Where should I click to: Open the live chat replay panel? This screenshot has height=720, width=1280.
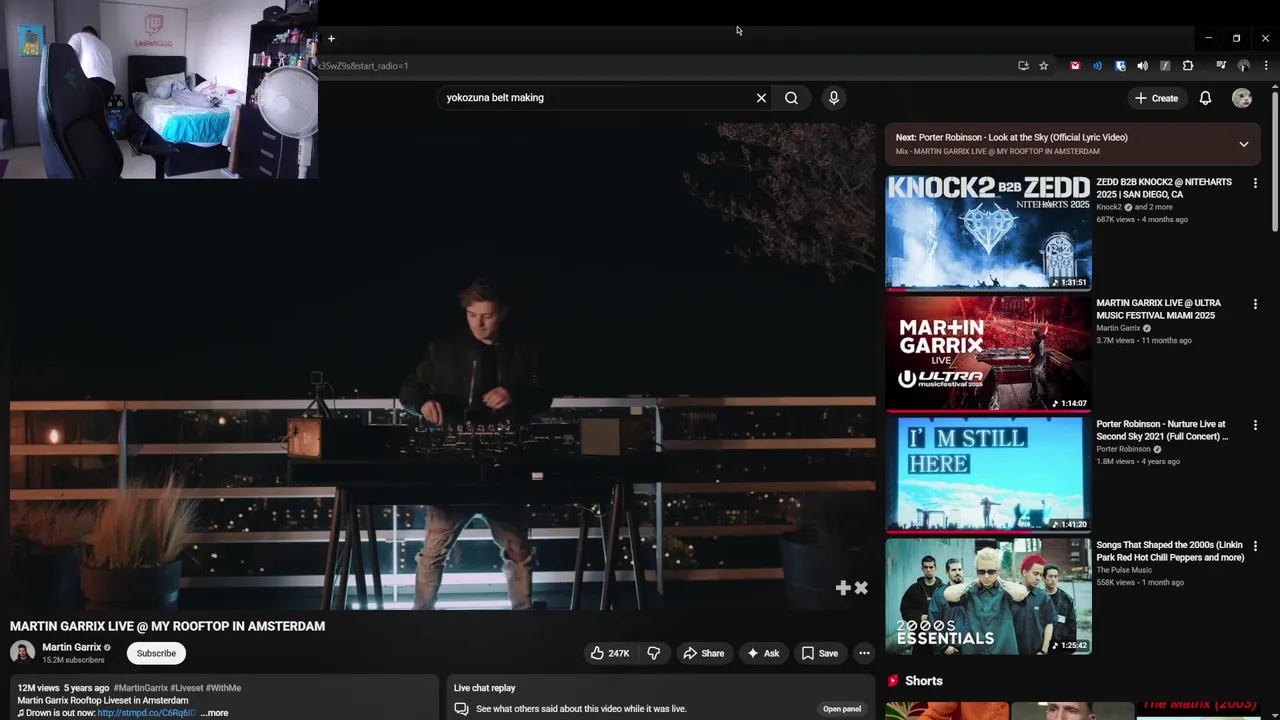click(x=842, y=709)
